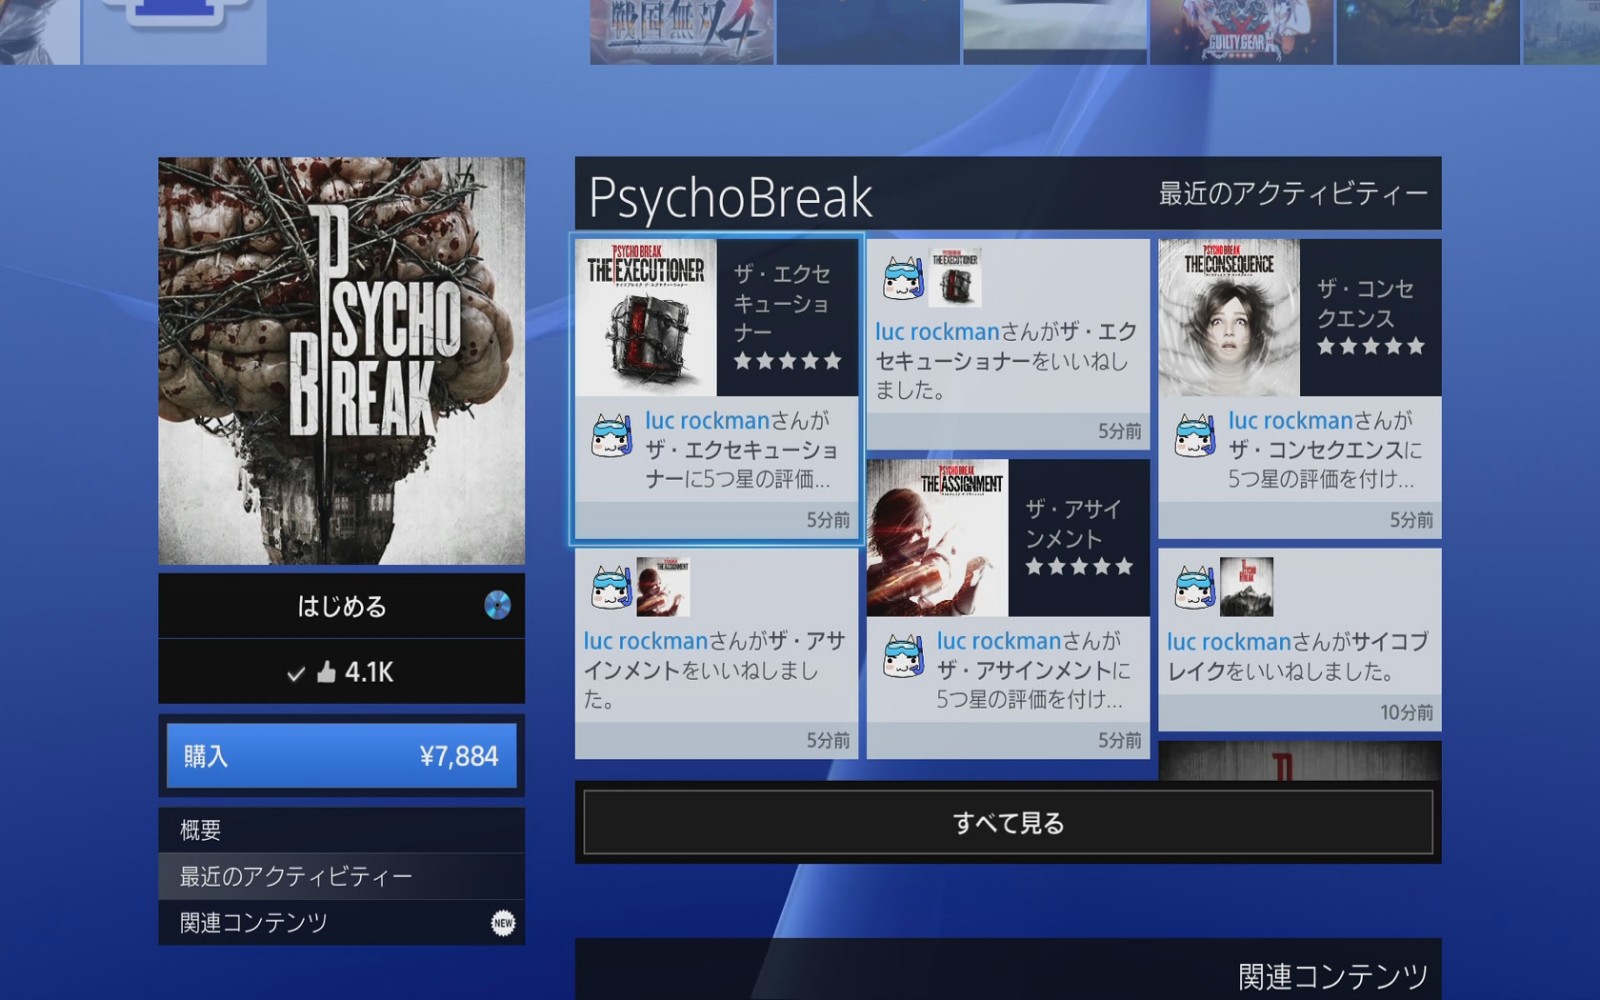Click luc rockman link in the Assignment rating card
Image resolution: width=1600 pixels, height=1000 pixels.
click(999, 641)
